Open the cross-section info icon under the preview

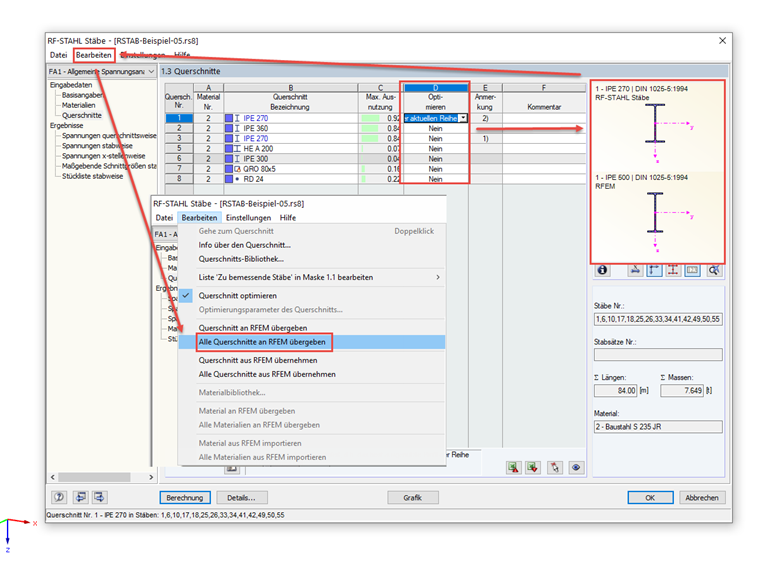tap(602, 270)
